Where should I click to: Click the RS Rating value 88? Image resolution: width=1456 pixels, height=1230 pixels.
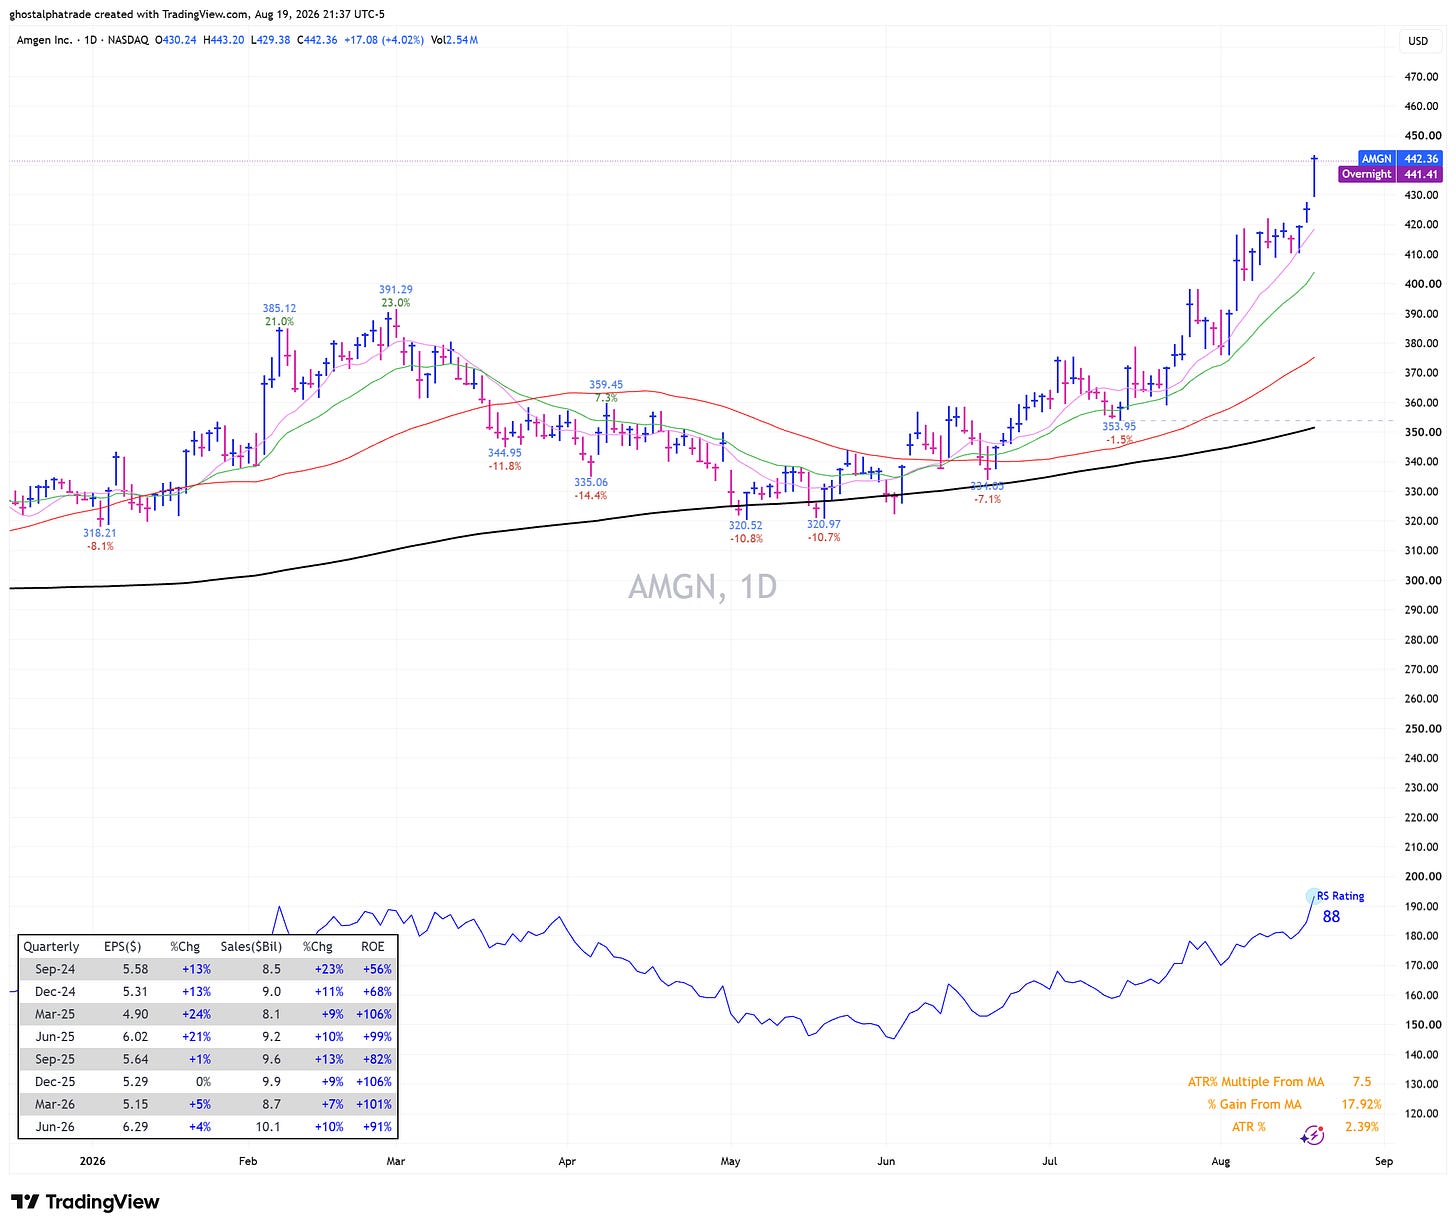click(x=1331, y=916)
